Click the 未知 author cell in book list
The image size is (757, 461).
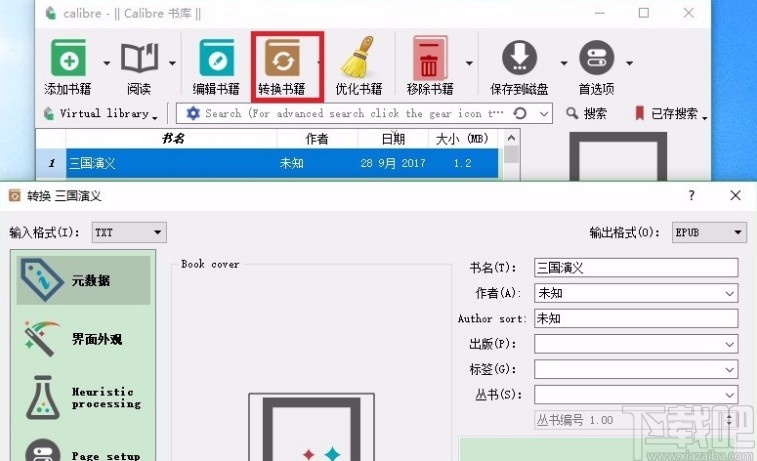292,163
